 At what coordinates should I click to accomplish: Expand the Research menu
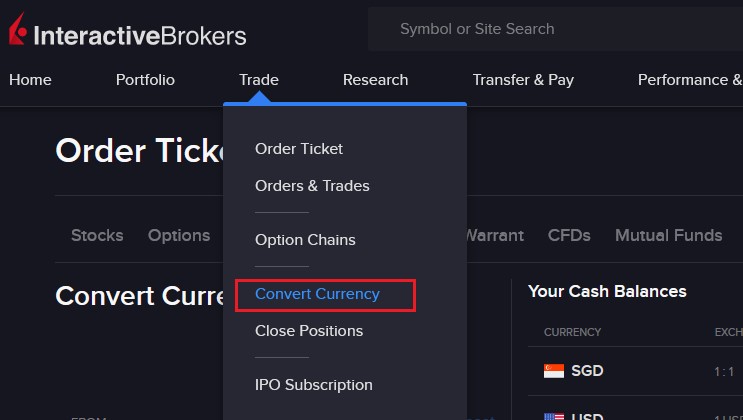coord(375,80)
